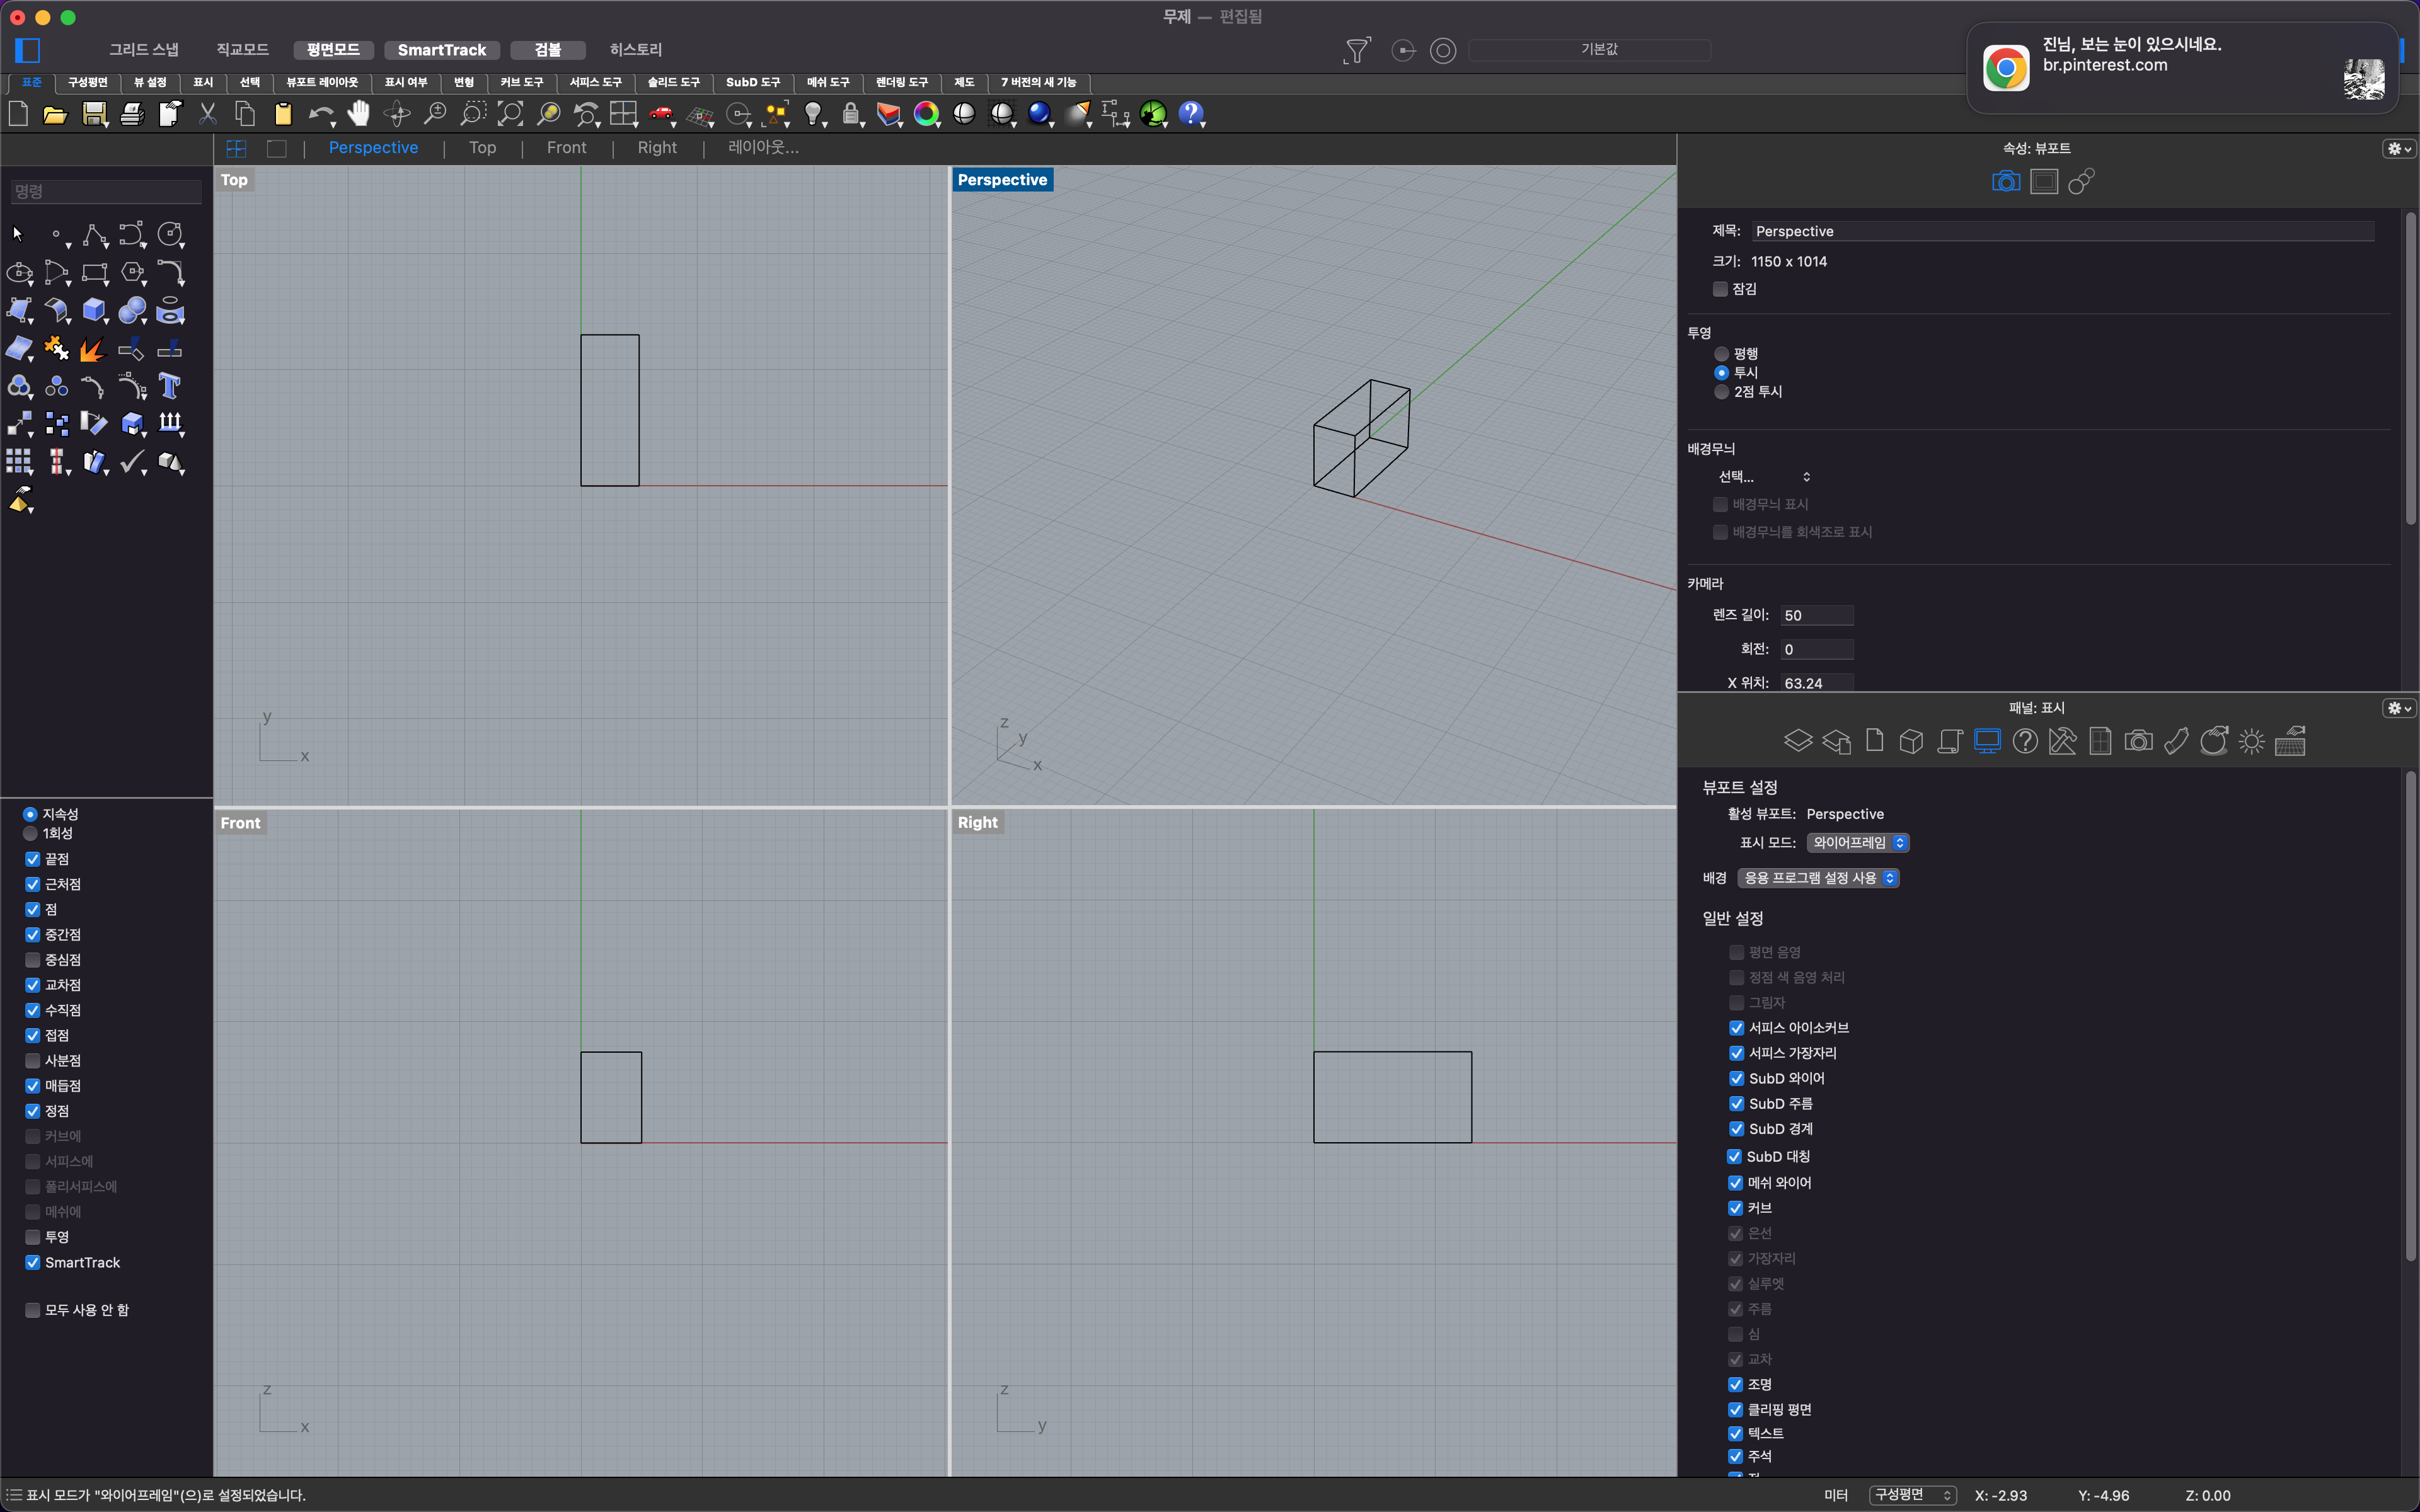Click the red car icon
Viewport: 2420px width, 1512px height.
[x=661, y=114]
